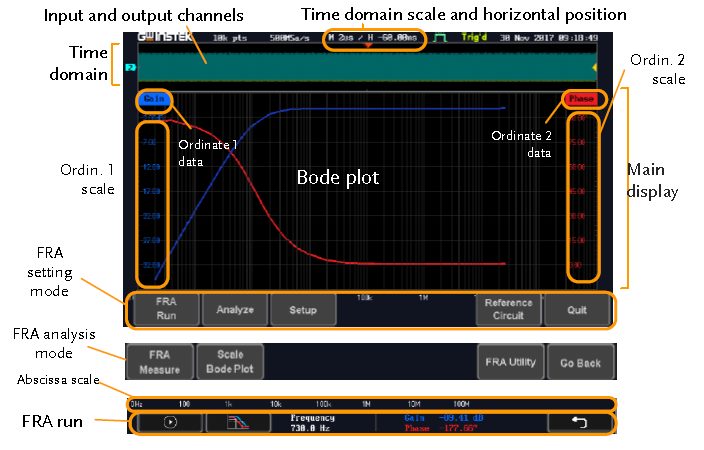Click the Frequency 730.0 Hz readout
The width and height of the screenshot is (704, 450).
[x=312, y=422]
